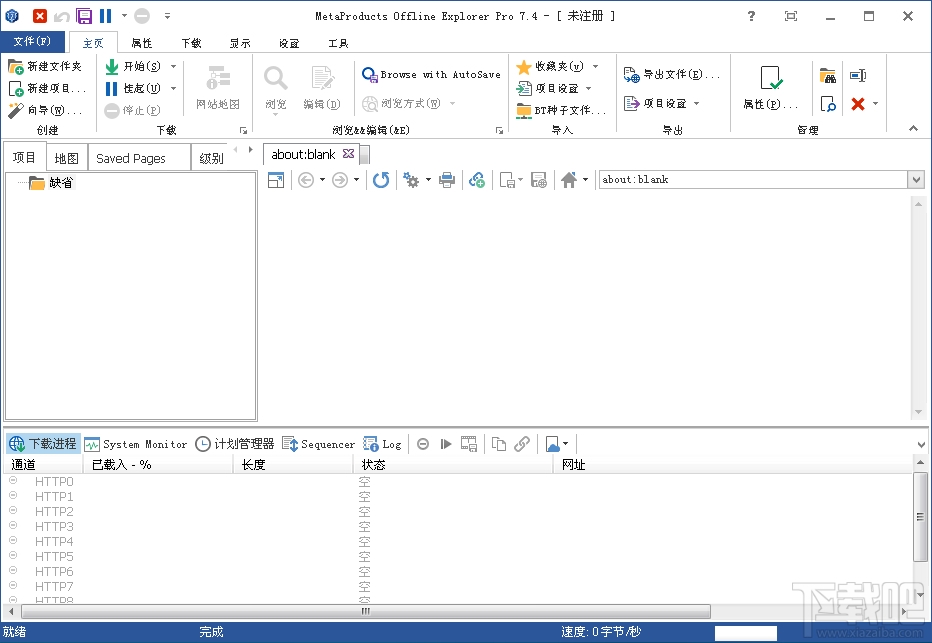
Task: Switch to the 显示 ribbon tab
Action: click(240, 43)
